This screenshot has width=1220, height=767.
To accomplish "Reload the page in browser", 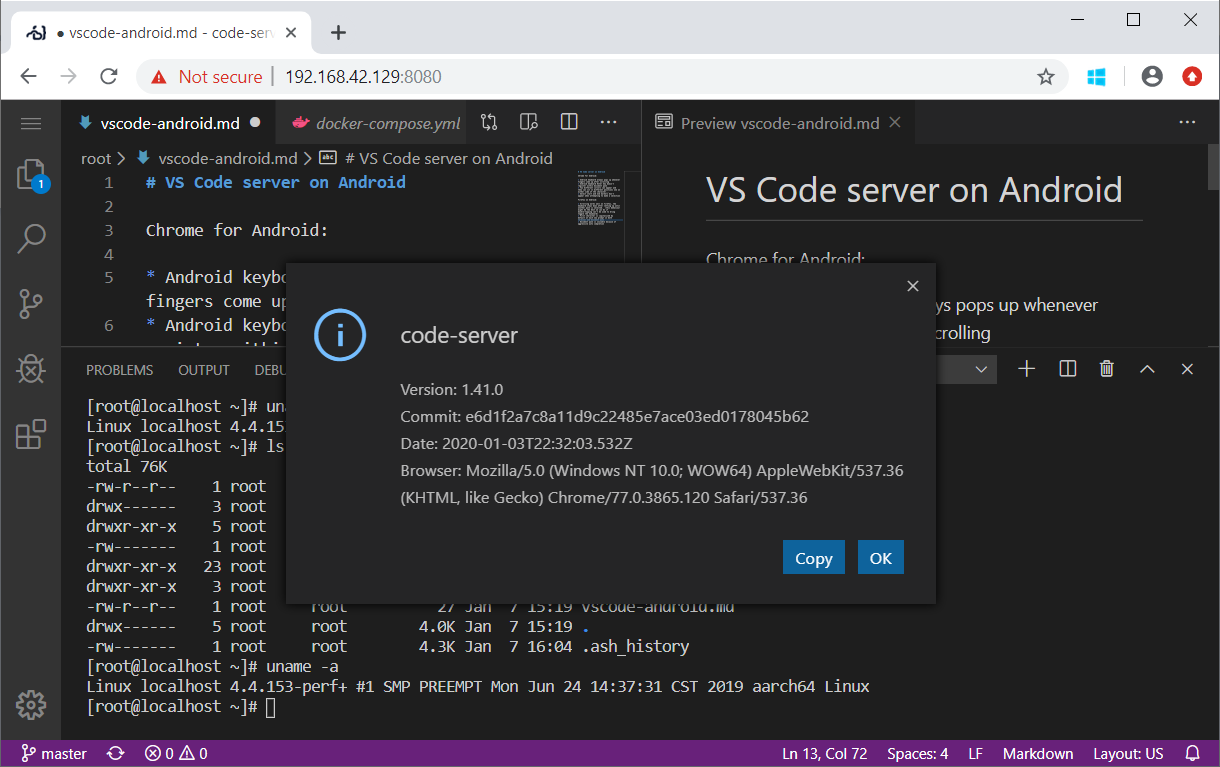I will [109, 77].
